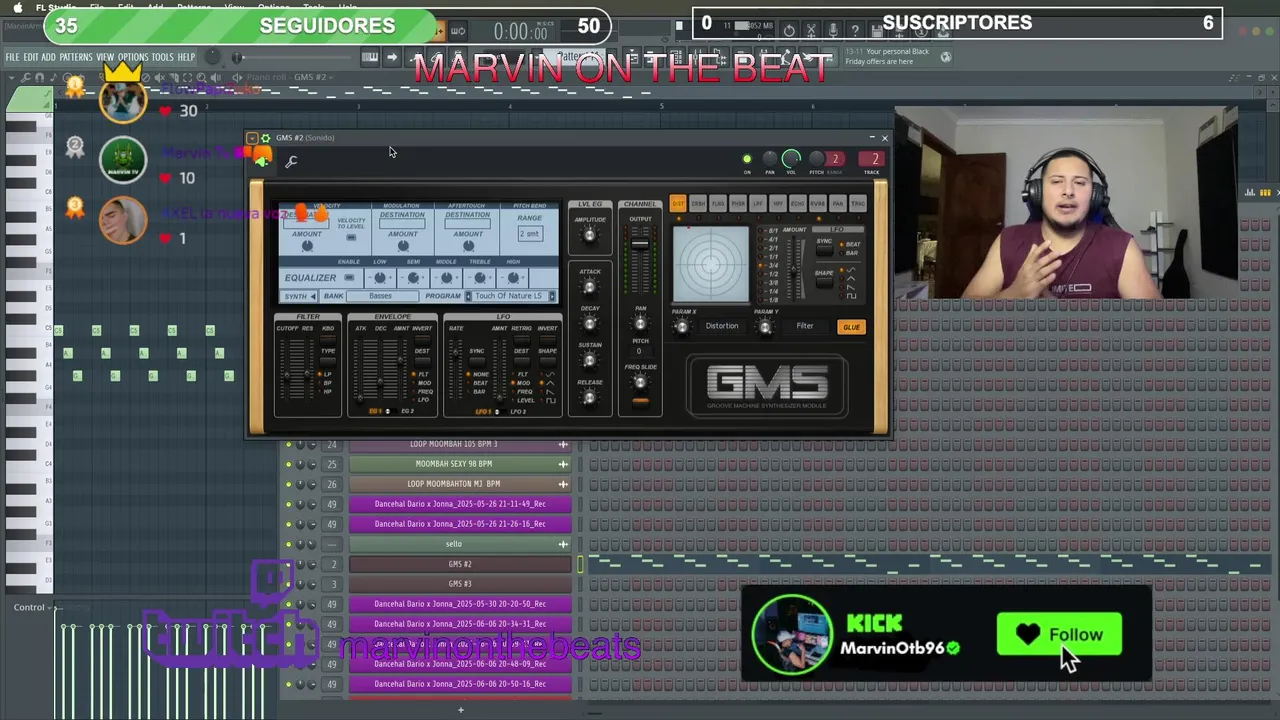Screen dimensions: 1280x720
Task: Toggle the VELOCITY TO LEVEL switch
Action: pos(351,238)
